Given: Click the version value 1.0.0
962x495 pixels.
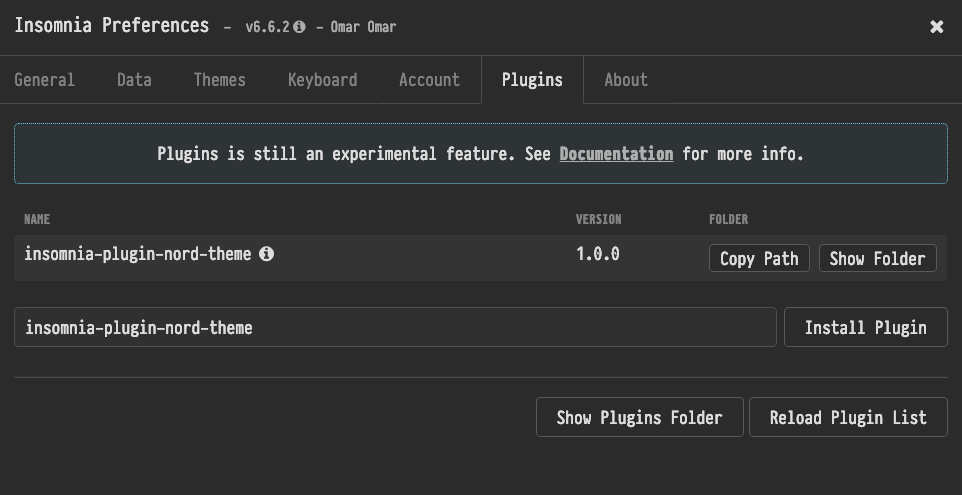Looking at the screenshot, I should 598,254.
